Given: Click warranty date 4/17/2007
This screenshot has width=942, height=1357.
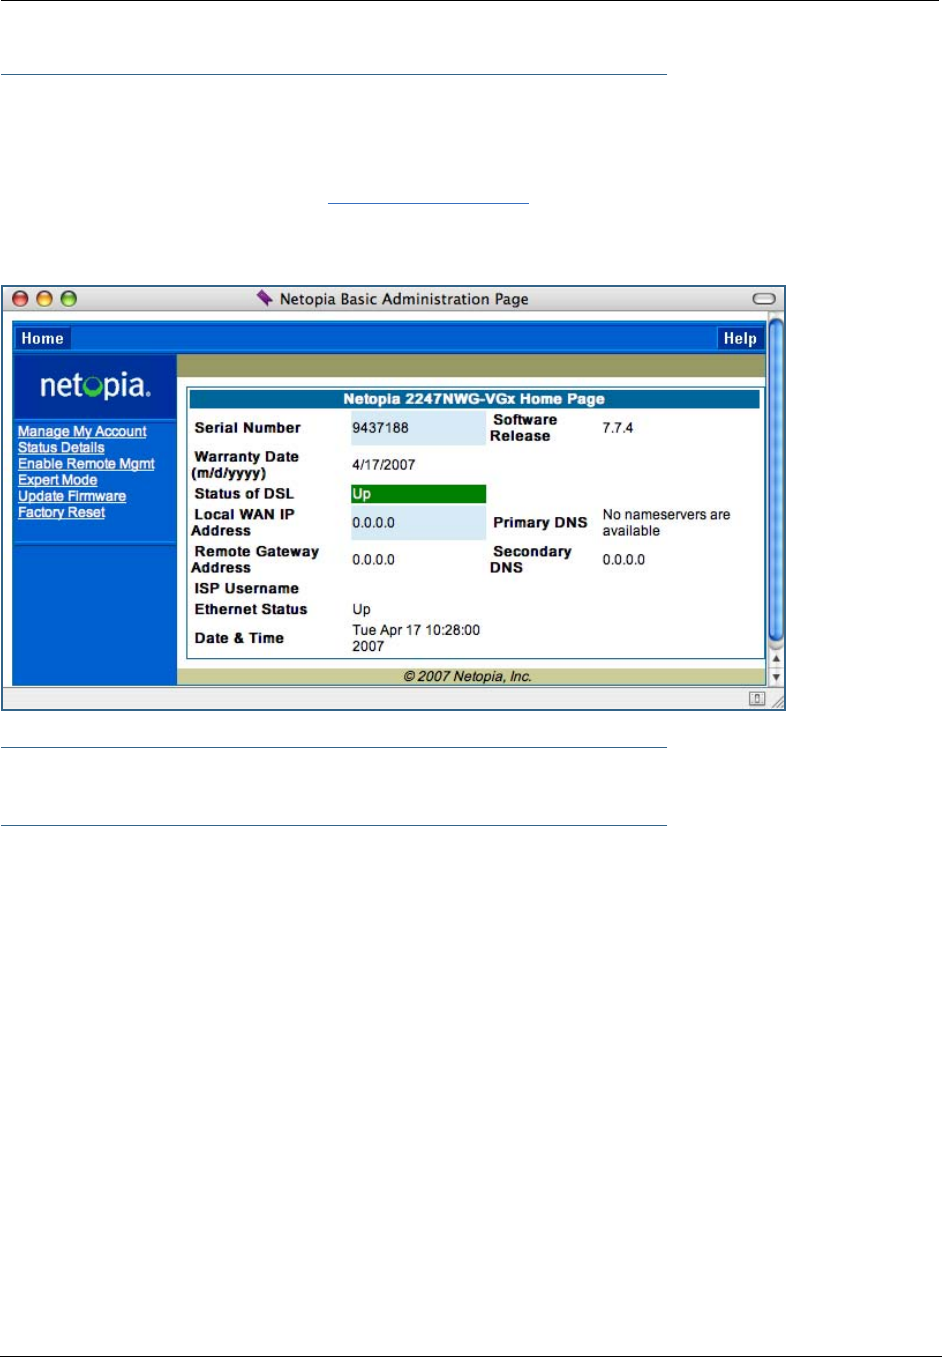Looking at the screenshot, I should [x=383, y=465].
